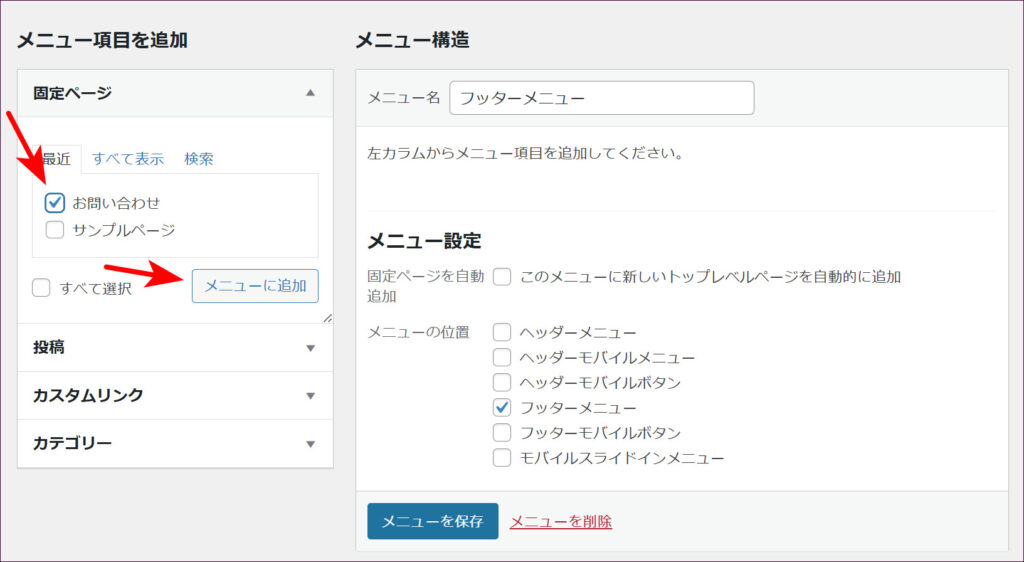Enable the ヘッダーモバイルボタン location
This screenshot has height=562, width=1024.
(502, 383)
